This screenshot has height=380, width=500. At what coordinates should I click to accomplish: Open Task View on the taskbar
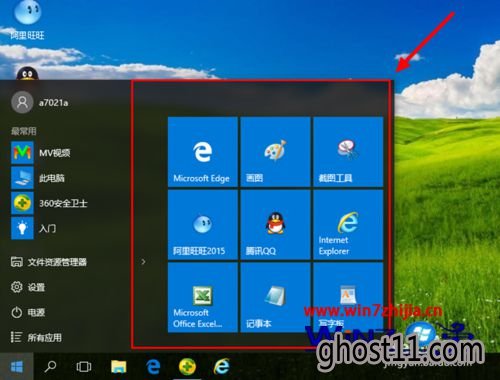(x=84, y=367)
